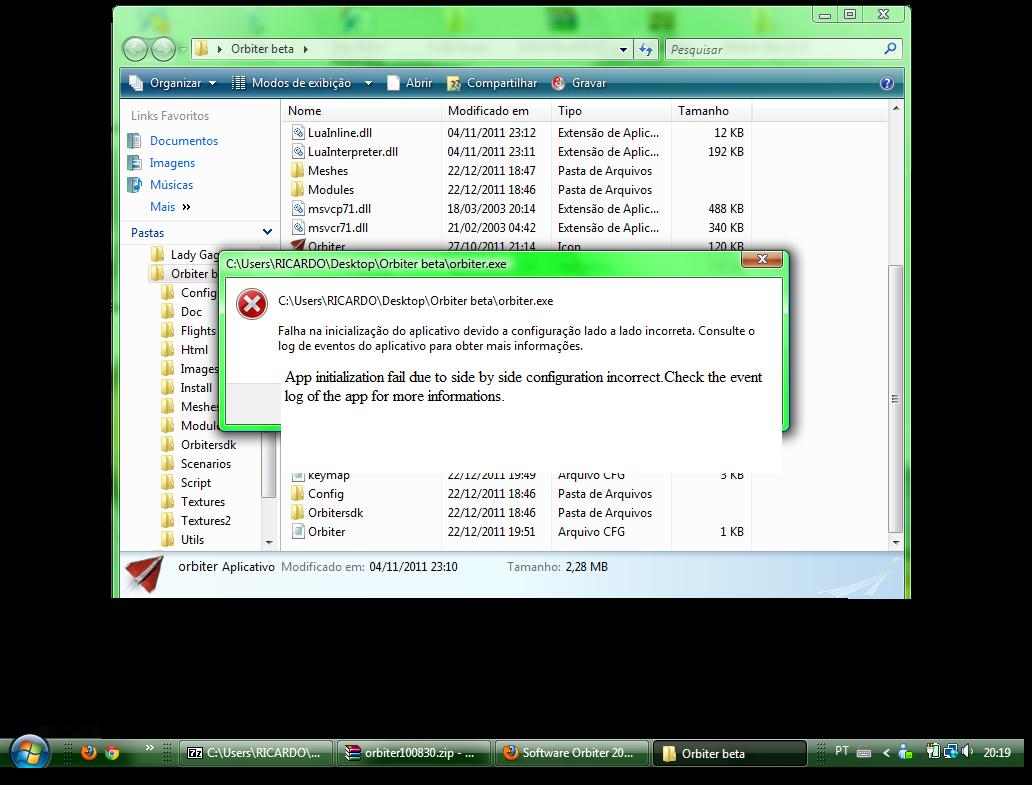1032x785 pixels.
Task: Click the volume speaker tray icon
Action: [967, 751]
